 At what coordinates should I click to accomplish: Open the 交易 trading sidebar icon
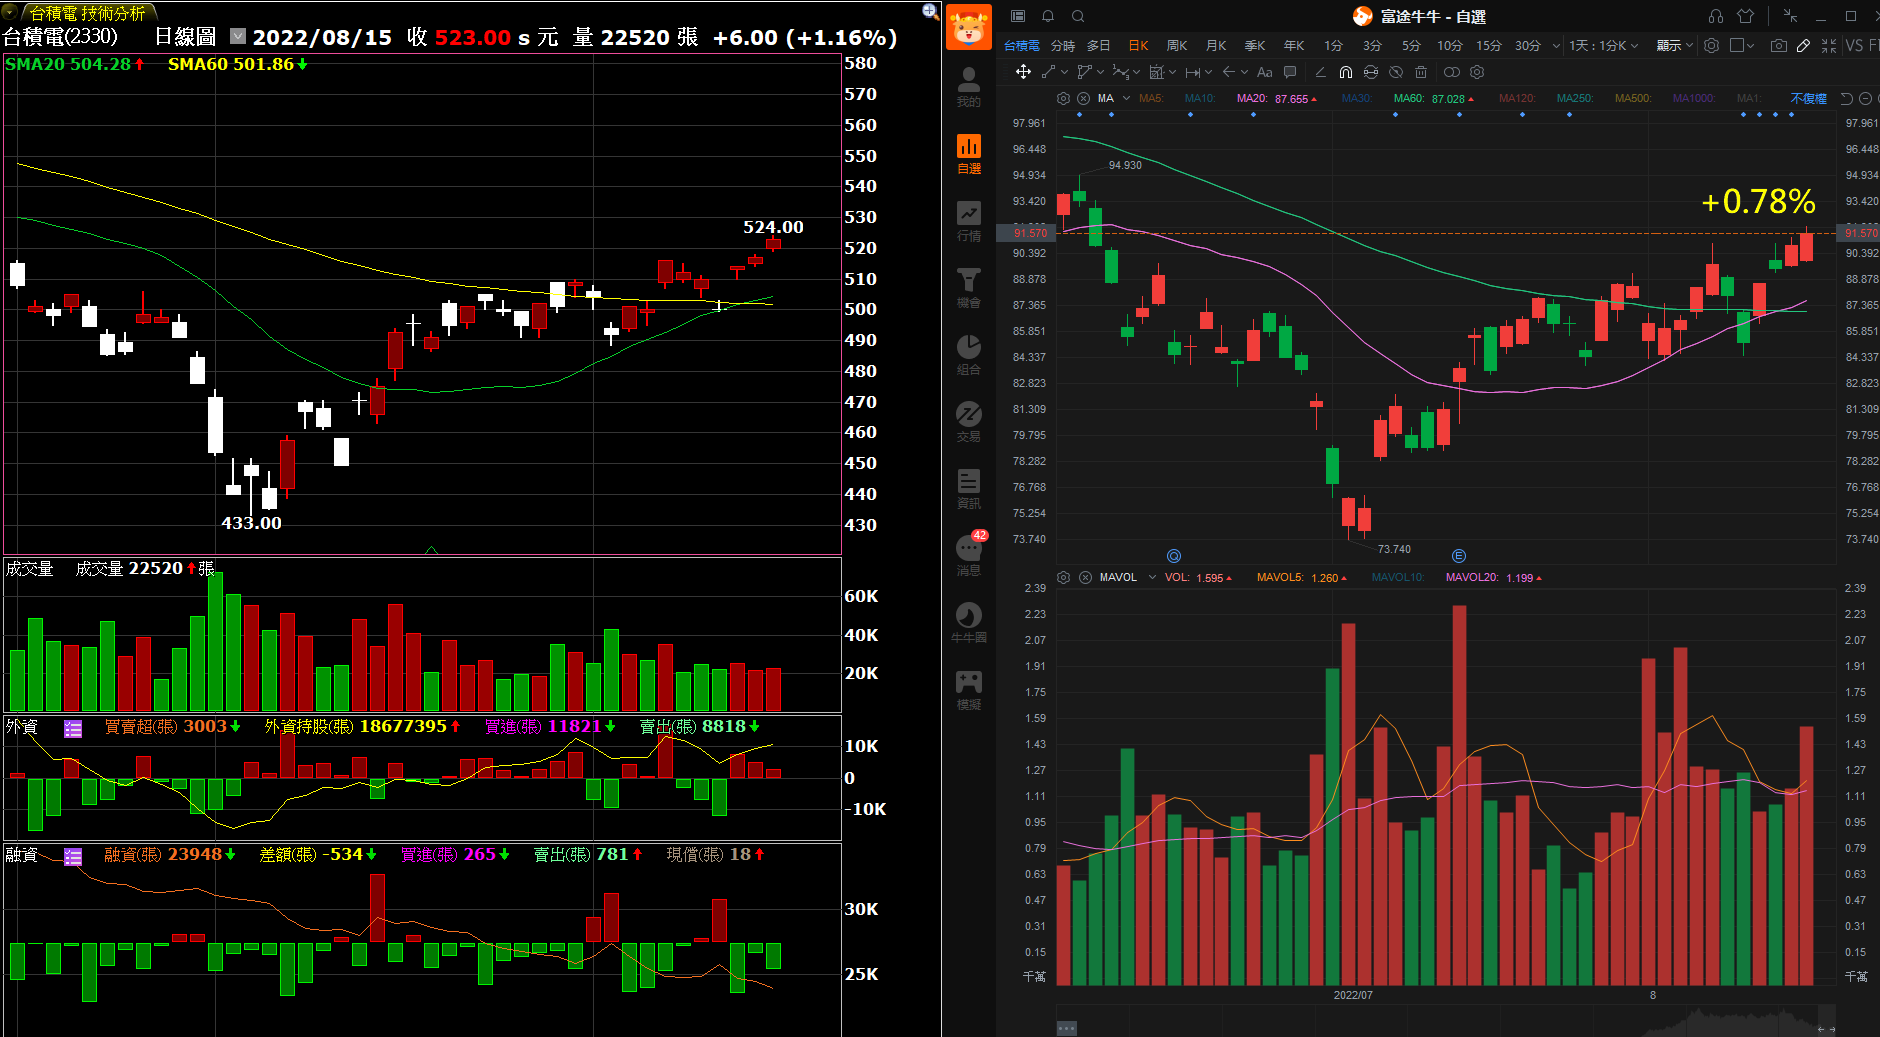pyautogui.click(x=968, y=422)
